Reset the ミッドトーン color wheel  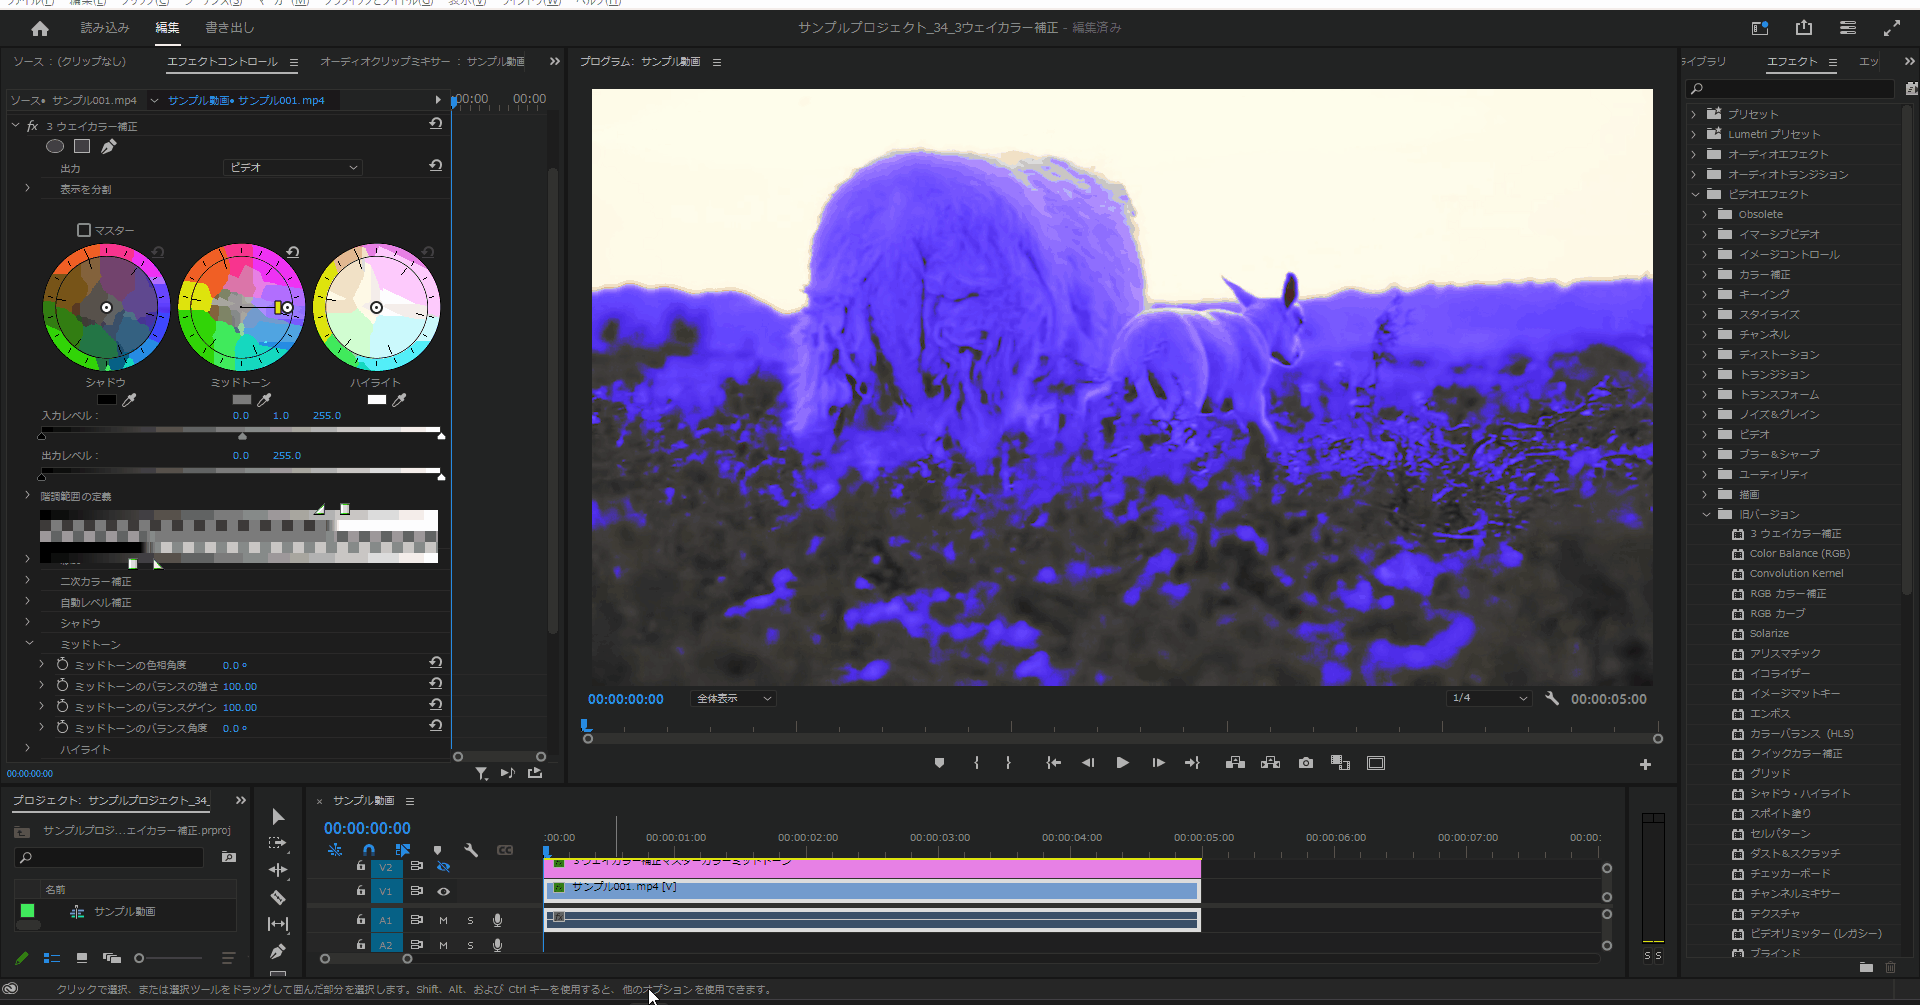pos(293,252)
